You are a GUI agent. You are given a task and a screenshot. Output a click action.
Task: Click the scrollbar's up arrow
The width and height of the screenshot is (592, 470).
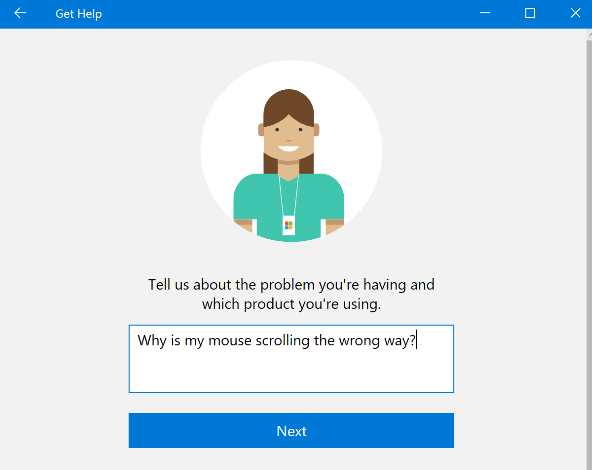(590, 34)
